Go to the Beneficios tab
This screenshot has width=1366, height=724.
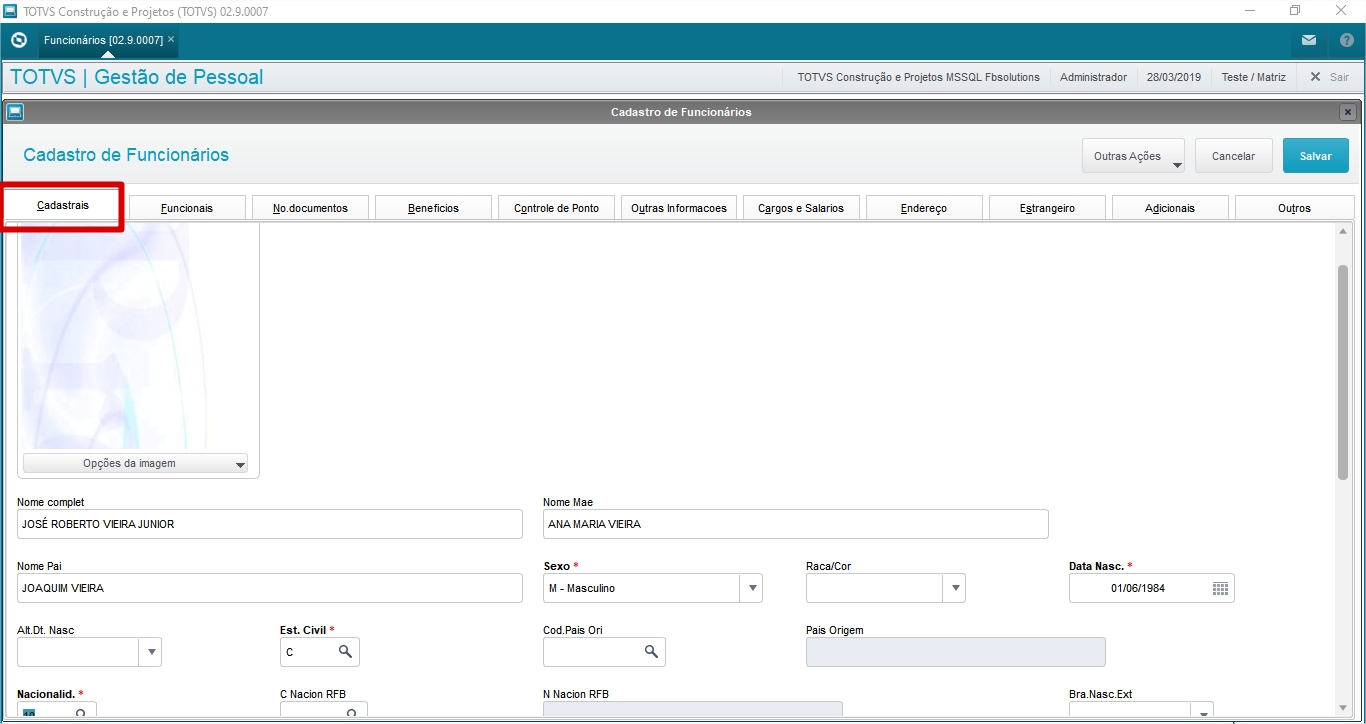pyautogui.click(x=433, y=208)
